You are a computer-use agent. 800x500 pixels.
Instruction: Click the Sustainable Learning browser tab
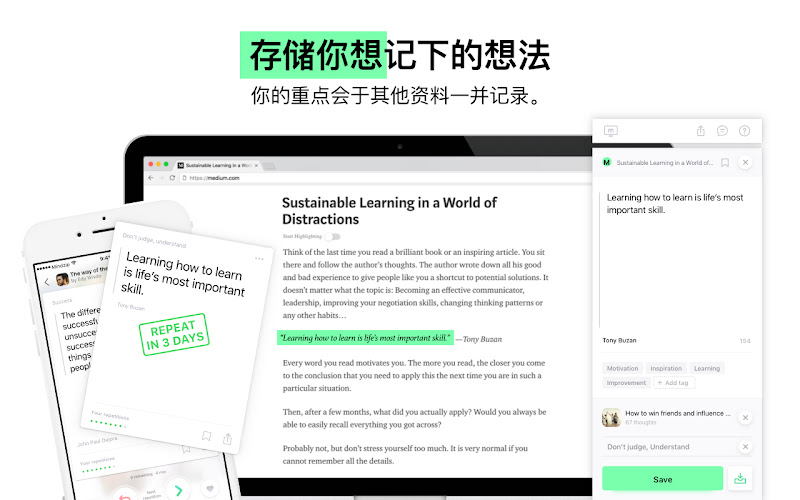point(218,165)
